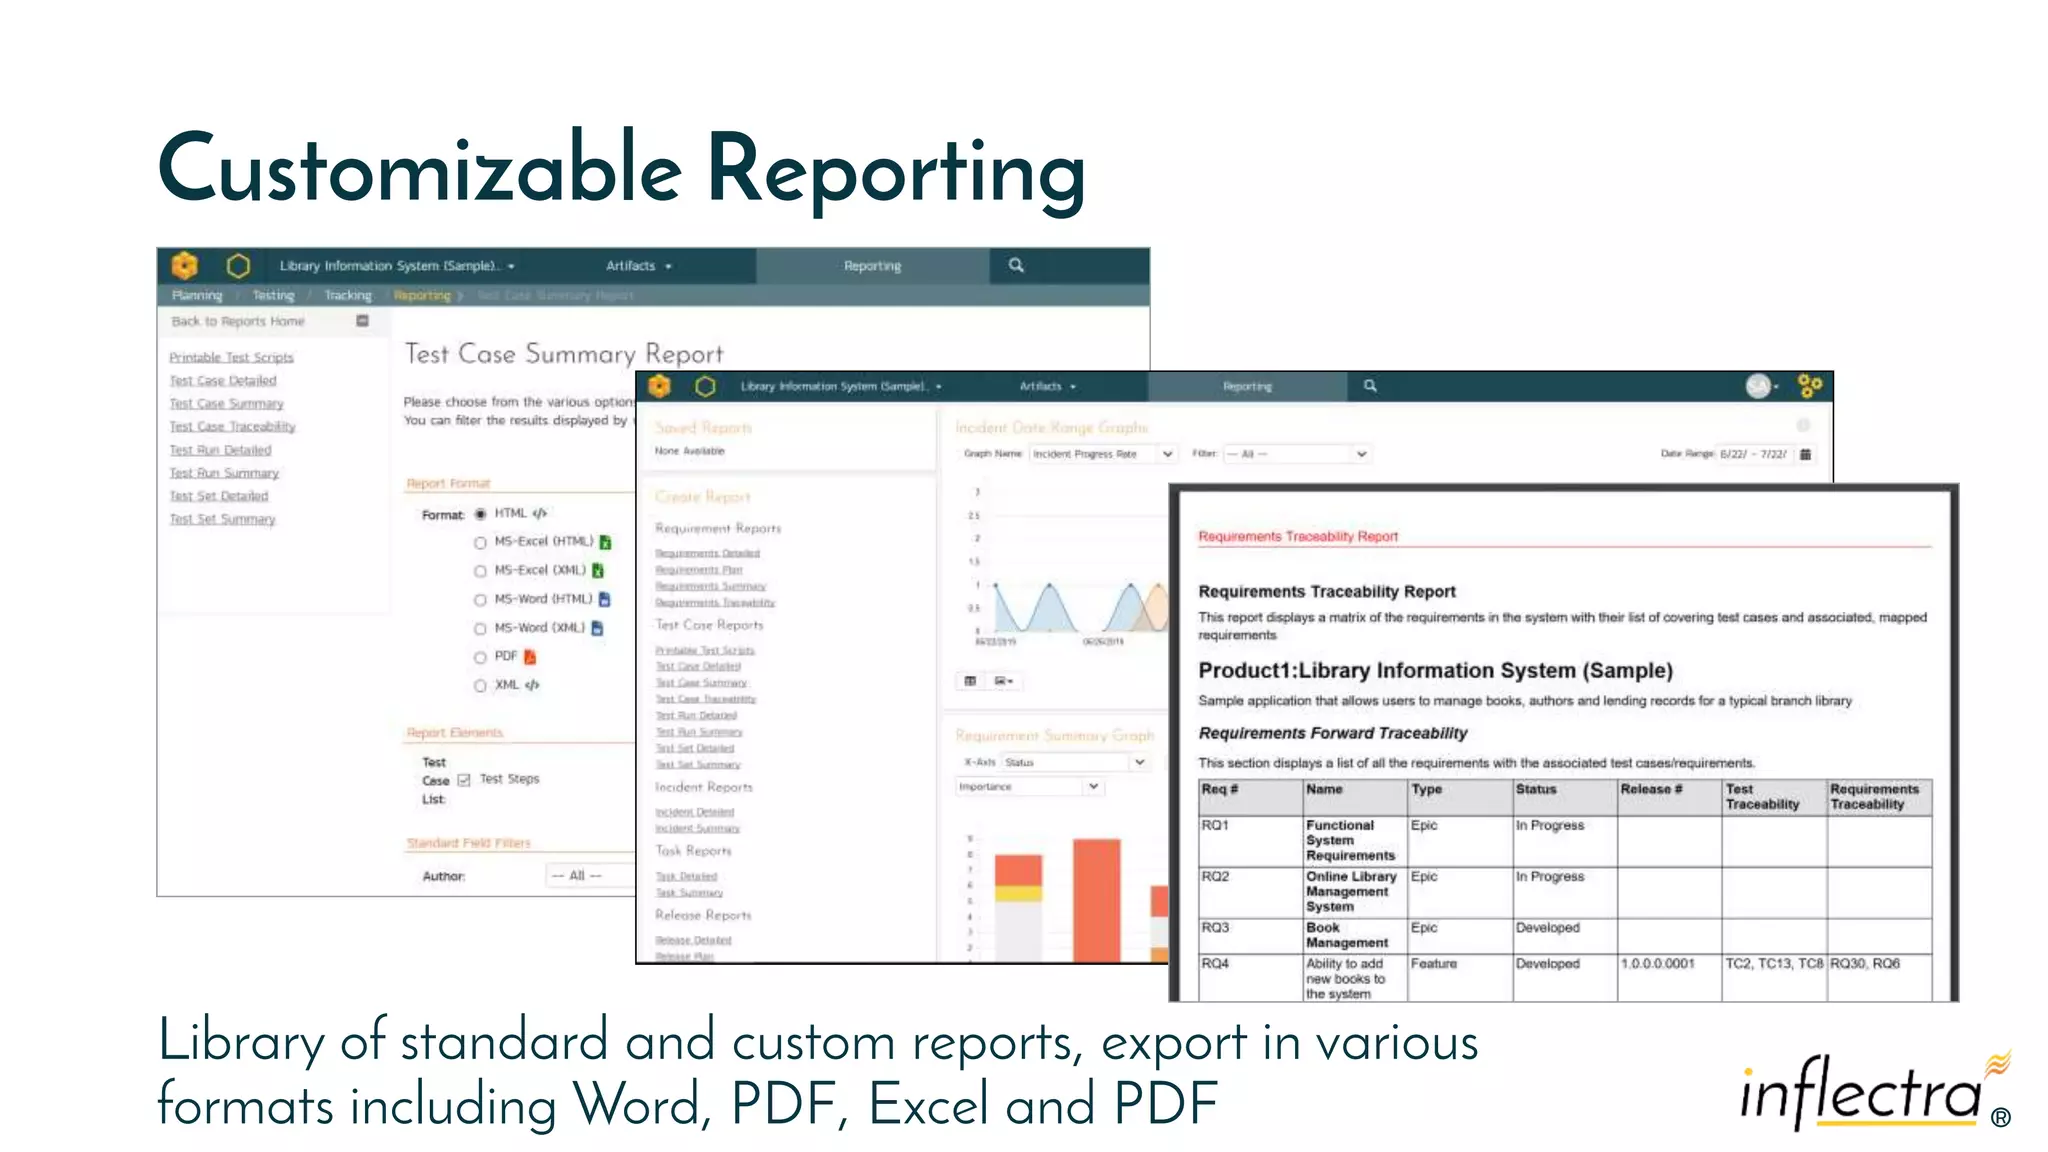Open the Date Range calendar picker

click(x=1805, y=454)
